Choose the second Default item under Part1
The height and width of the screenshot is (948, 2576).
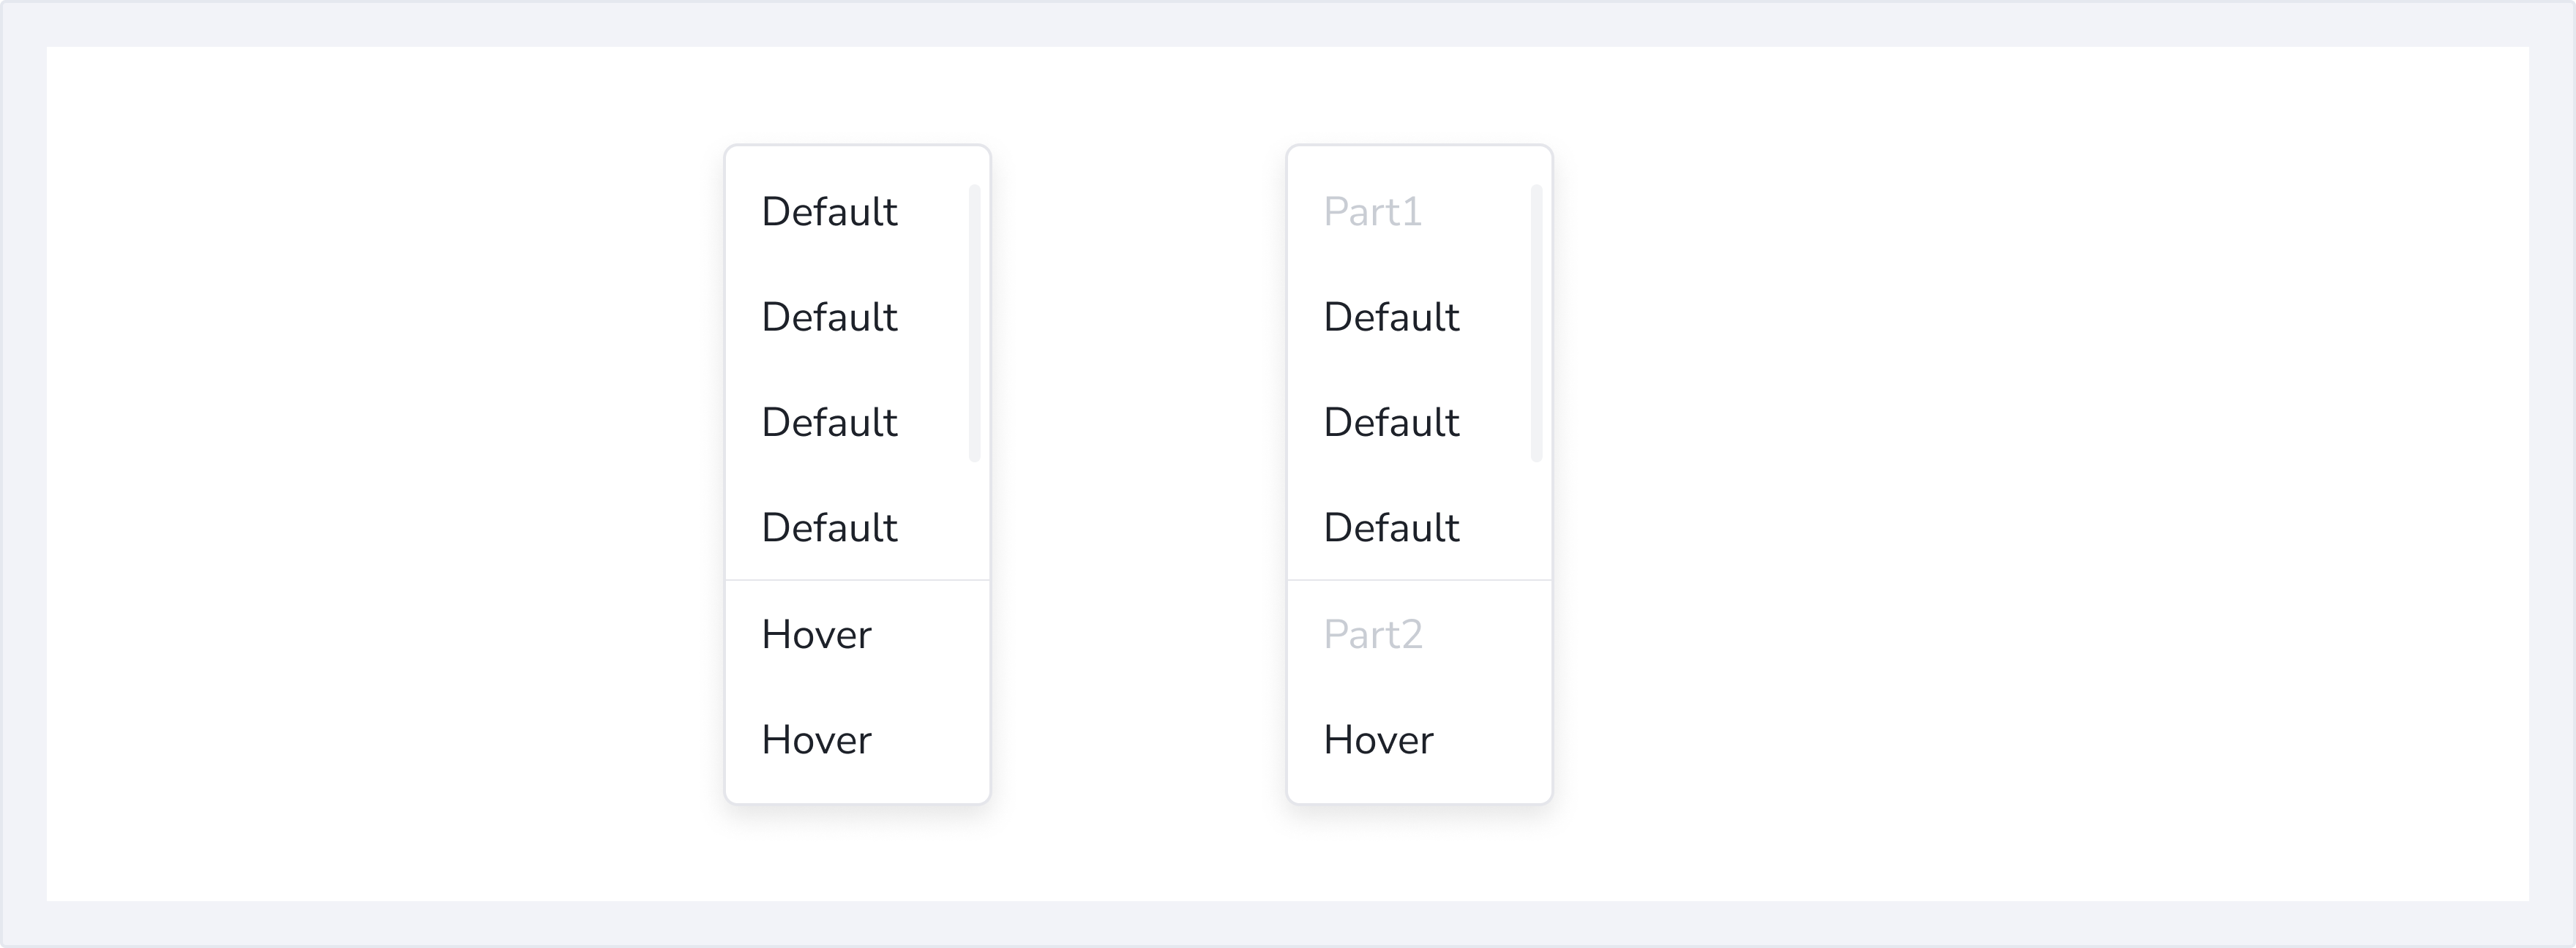[x=1391, y=422]
